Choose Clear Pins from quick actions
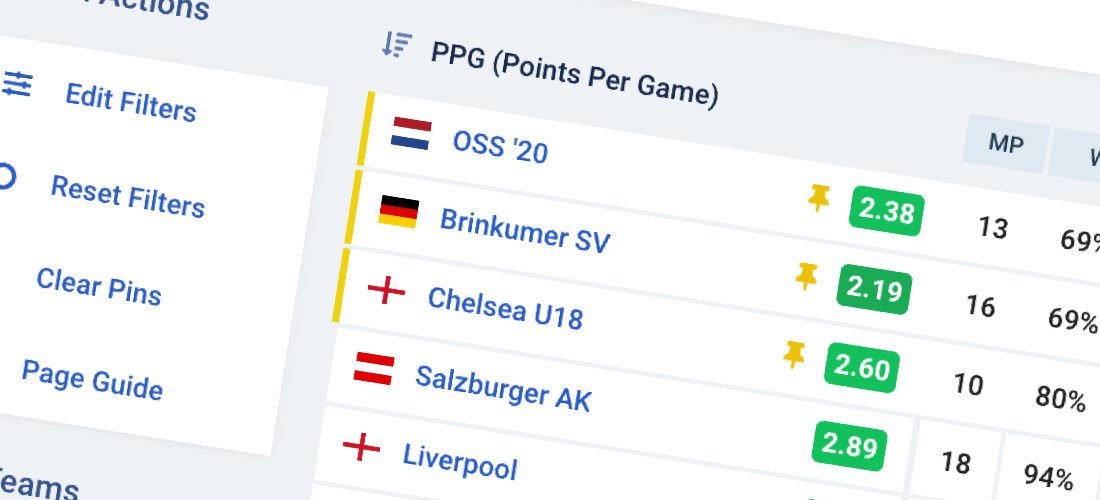1100x500 pixels. (x=99, y=286)
